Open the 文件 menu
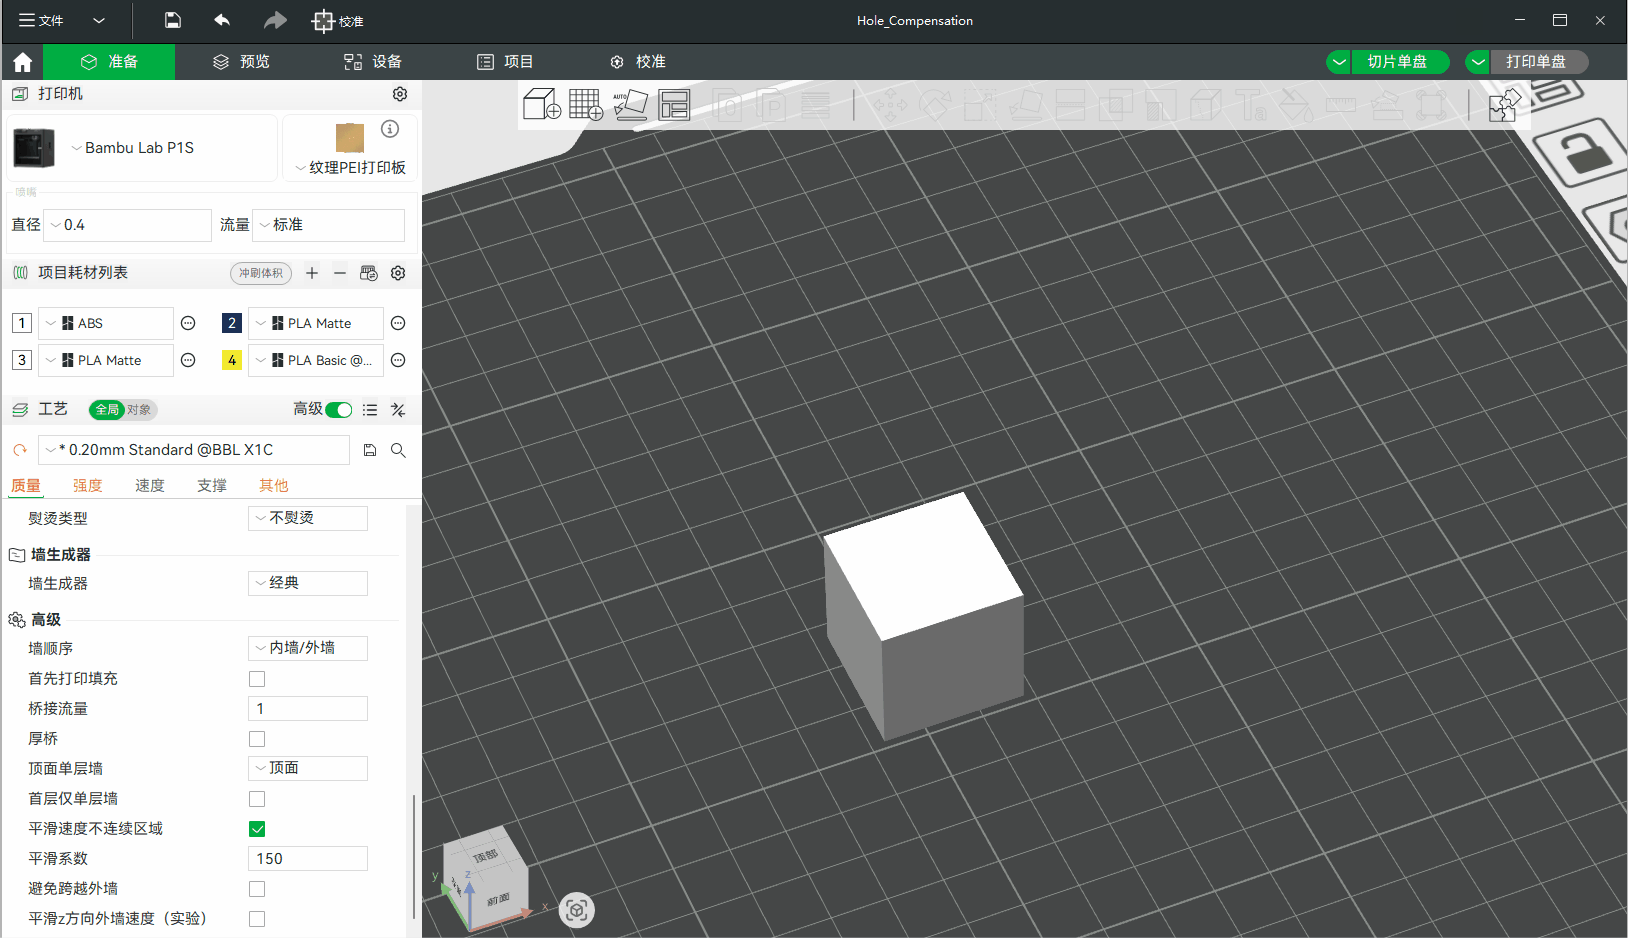 coord(41,20)
